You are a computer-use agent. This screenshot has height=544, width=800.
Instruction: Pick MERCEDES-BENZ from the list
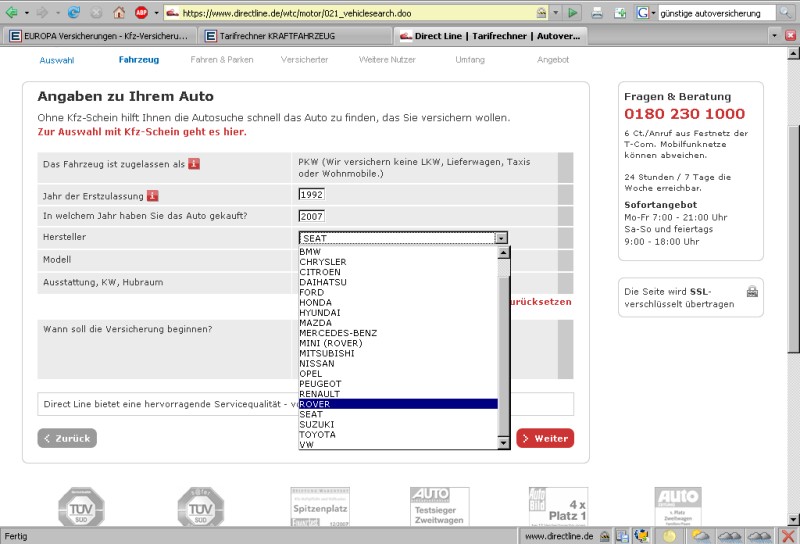pyautogui.click(x=398, y=333)
